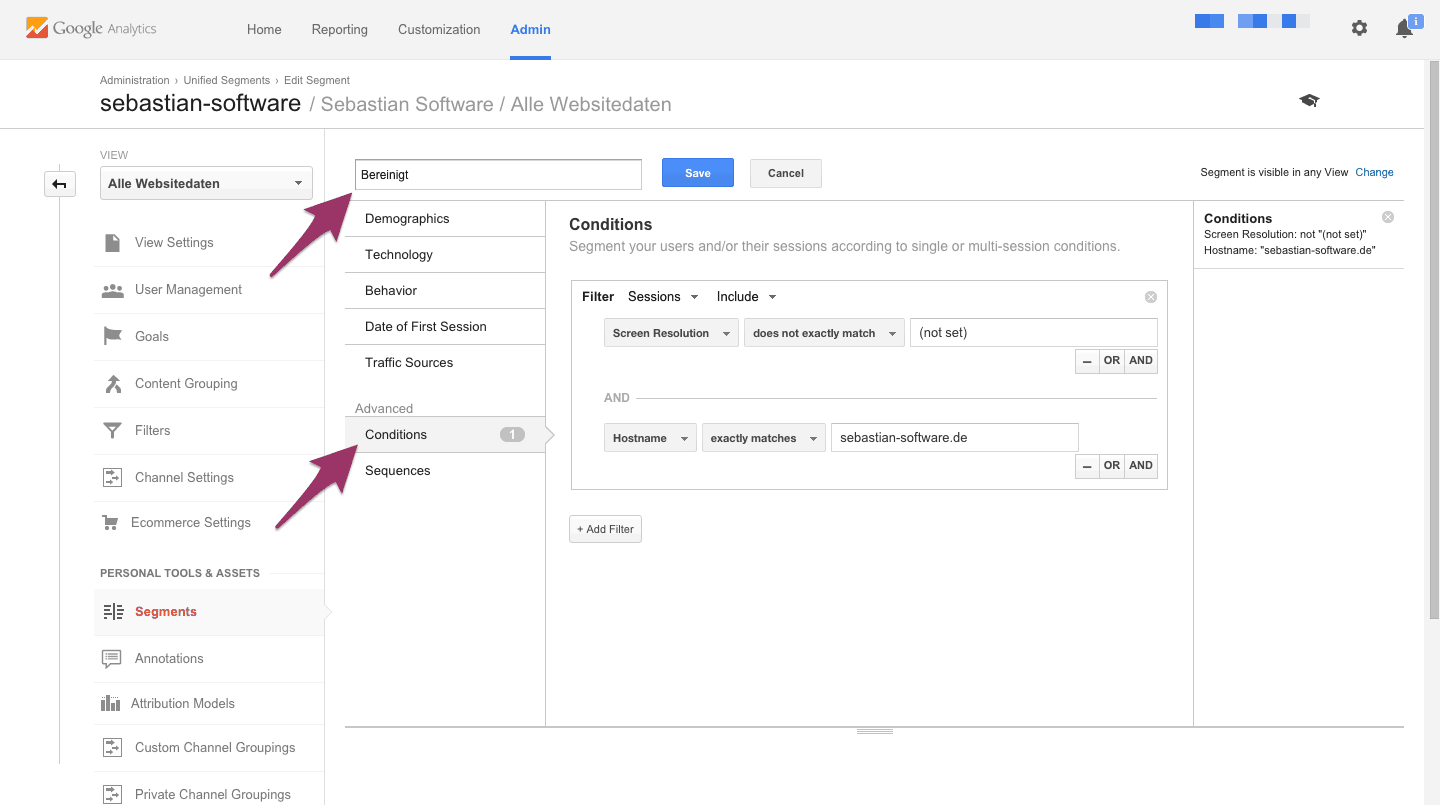The width and height of the screenshot is (1440, 805).
Task: Select Date of First Session category
Action: coord(445,327)
